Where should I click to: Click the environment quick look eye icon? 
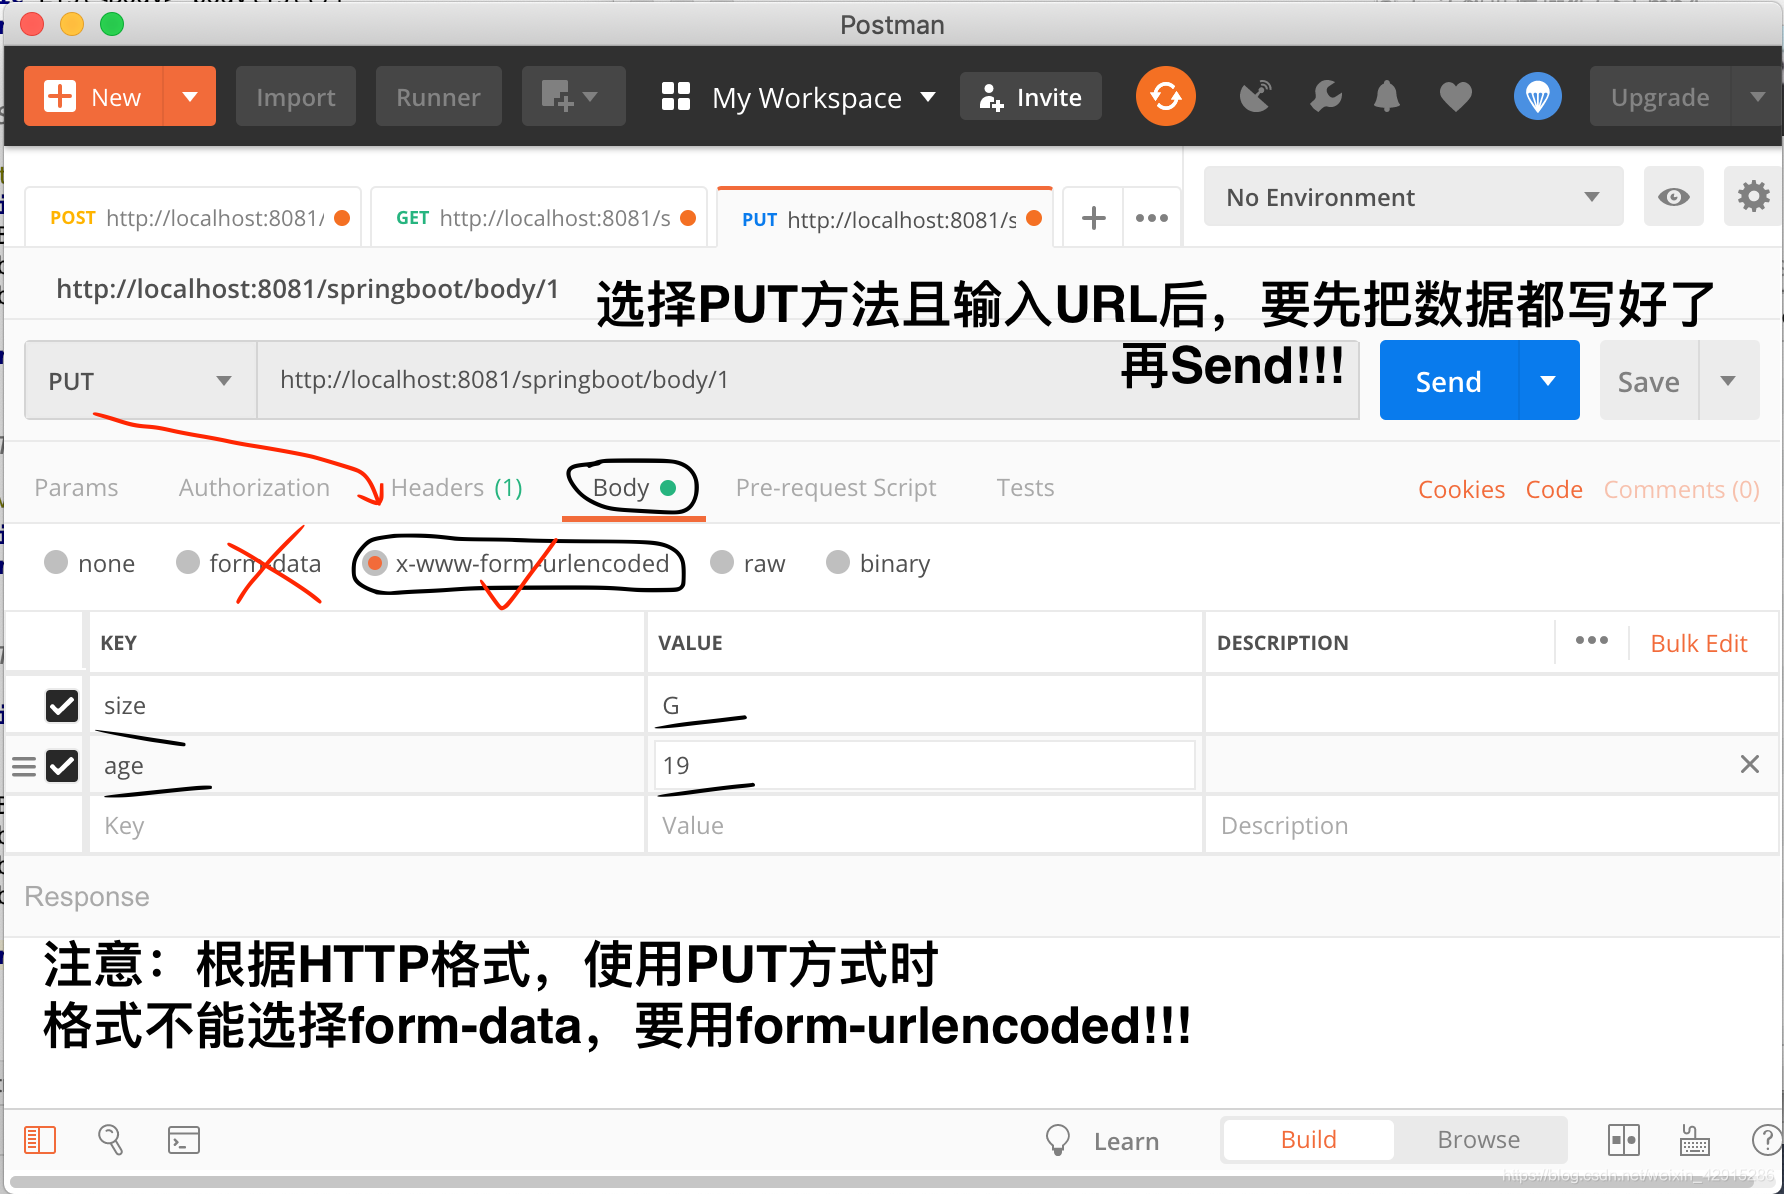(x=1673, y=196)
